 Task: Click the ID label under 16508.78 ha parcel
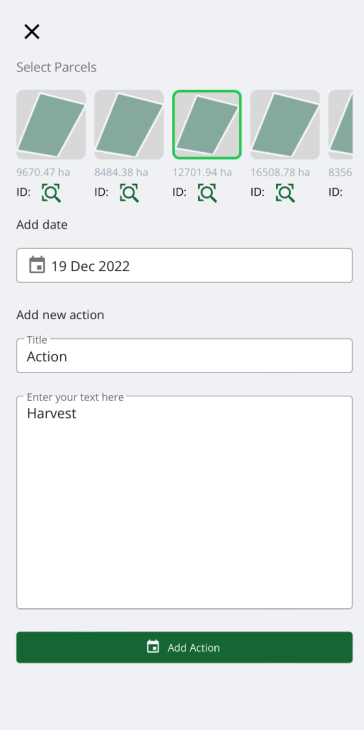pos(257,192)
